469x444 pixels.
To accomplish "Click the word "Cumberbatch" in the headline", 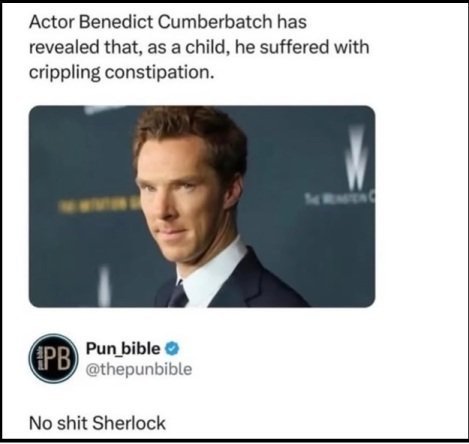I will [215, 22].
